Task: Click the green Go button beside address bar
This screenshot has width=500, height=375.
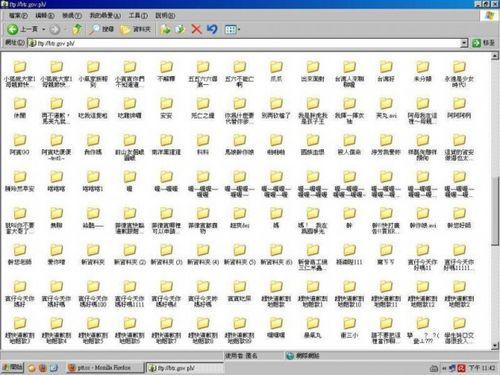Action: click(x=483, y=43)
